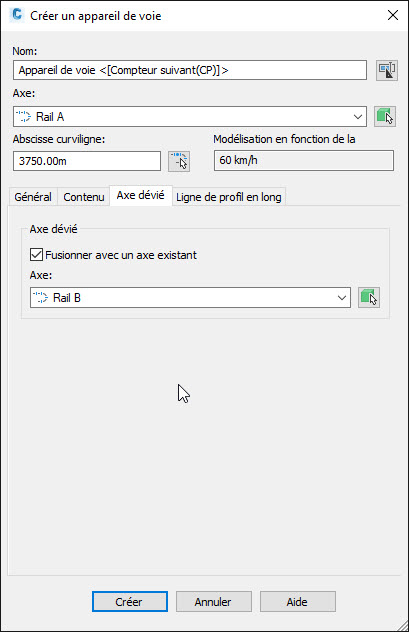Screen dimensions: 409x632
Task: Open help with the Aide button
Action: [x=297, y=601]
